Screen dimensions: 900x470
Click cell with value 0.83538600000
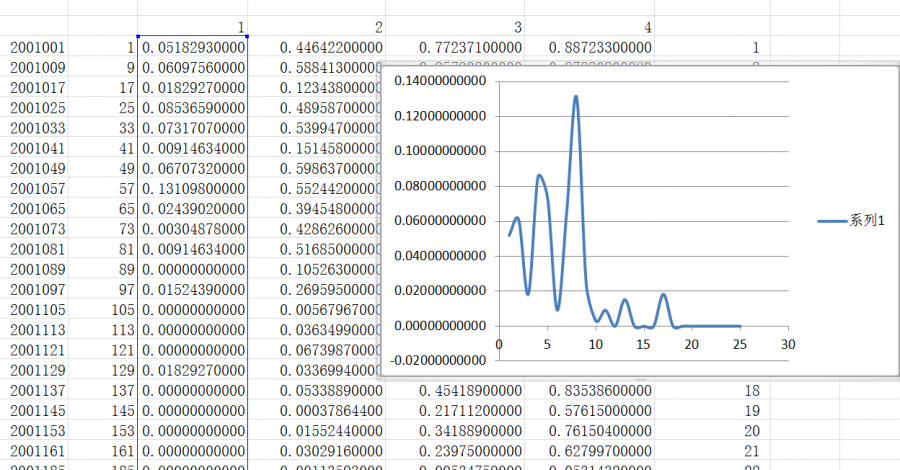pyautogui.click(x=589, y=390)
